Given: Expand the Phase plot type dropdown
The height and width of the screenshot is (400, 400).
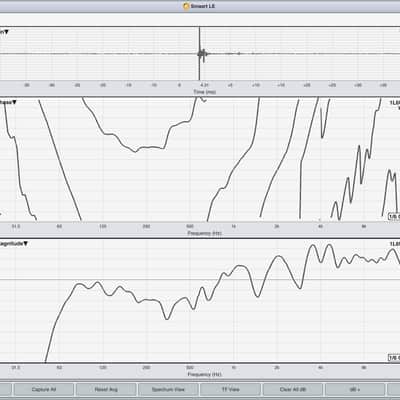Looking at the screenshot, I should tap(14, 102).
